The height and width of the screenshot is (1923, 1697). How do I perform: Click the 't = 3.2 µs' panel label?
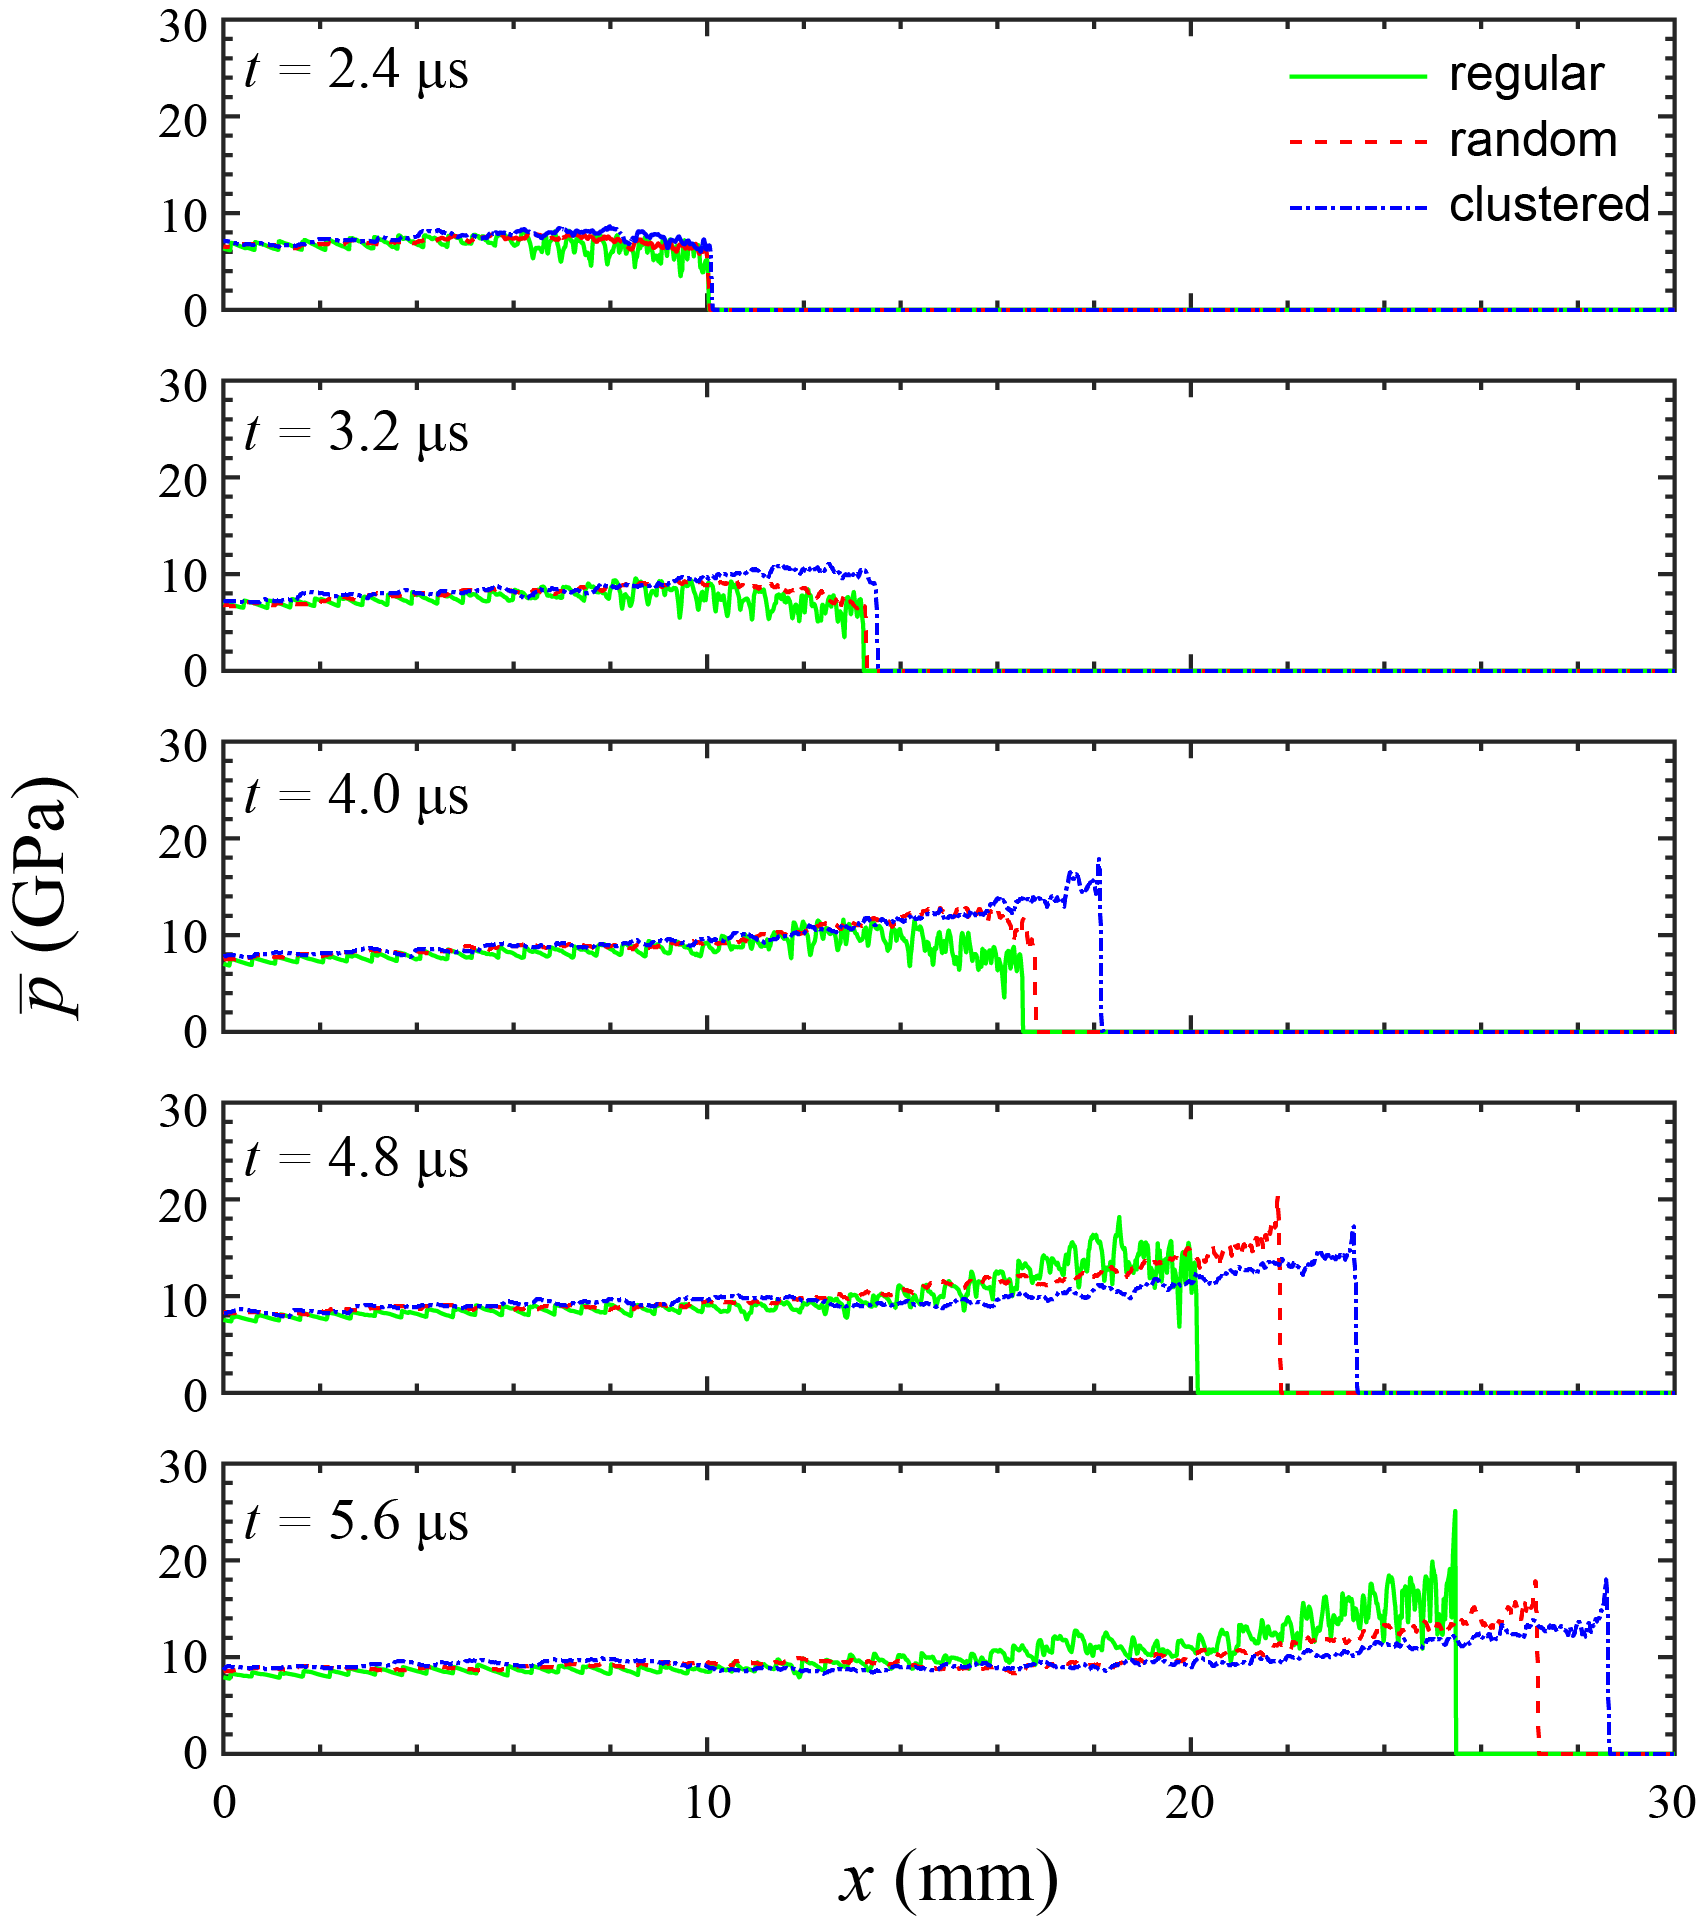tap(356, 434)
